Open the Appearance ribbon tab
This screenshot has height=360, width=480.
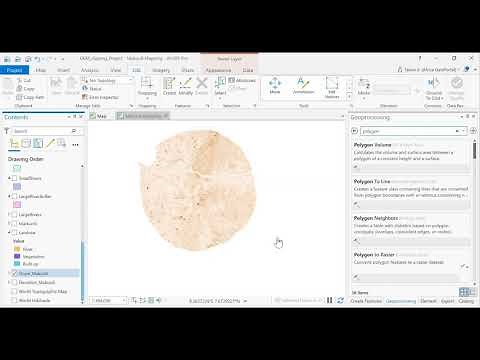218,70
